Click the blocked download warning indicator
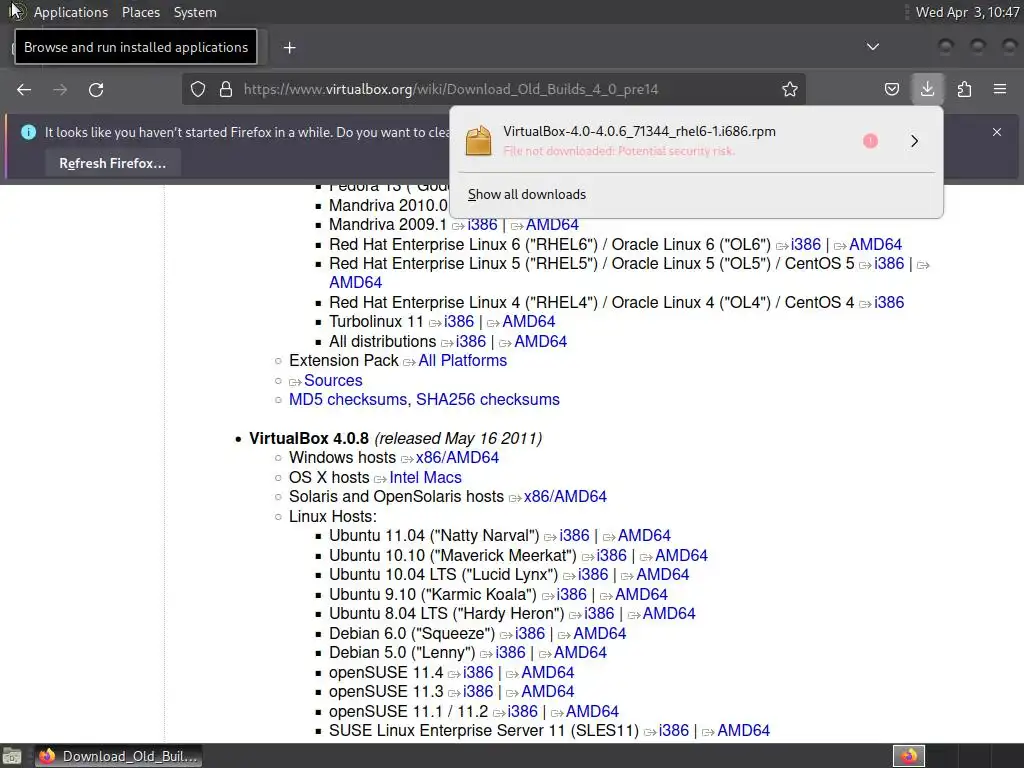Viewport: 1024px width, 768px height. 870,141
